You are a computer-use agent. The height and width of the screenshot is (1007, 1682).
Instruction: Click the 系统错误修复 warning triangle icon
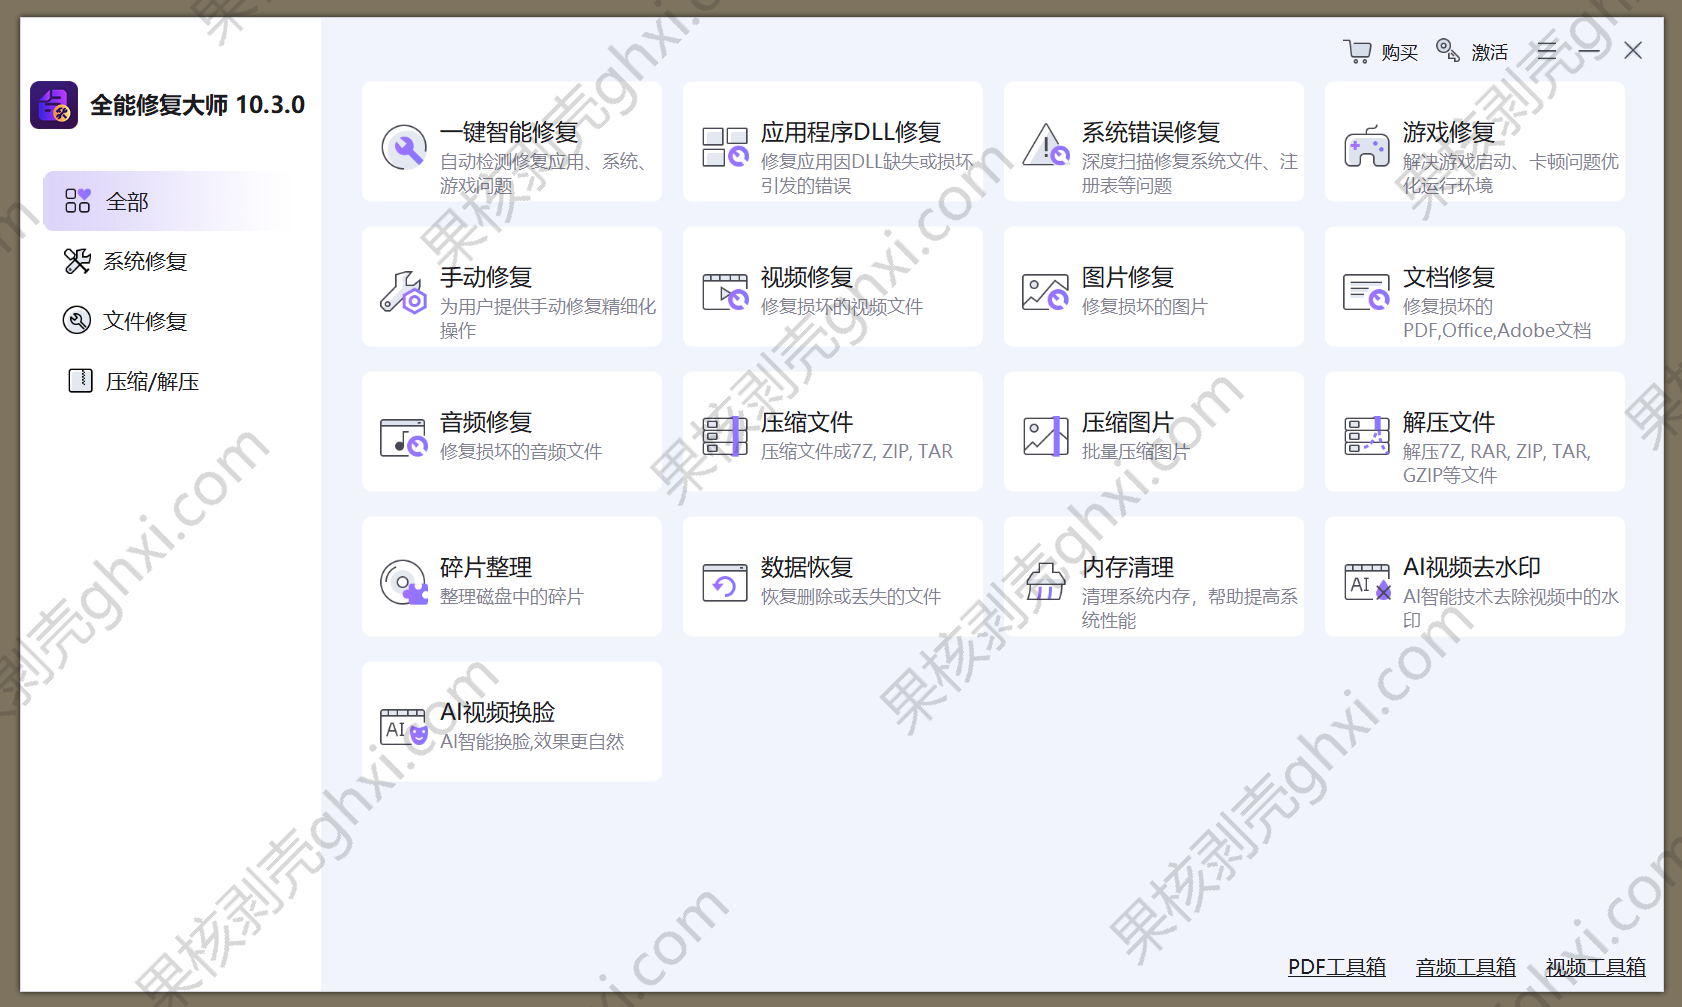click(x=1046, y=145)
